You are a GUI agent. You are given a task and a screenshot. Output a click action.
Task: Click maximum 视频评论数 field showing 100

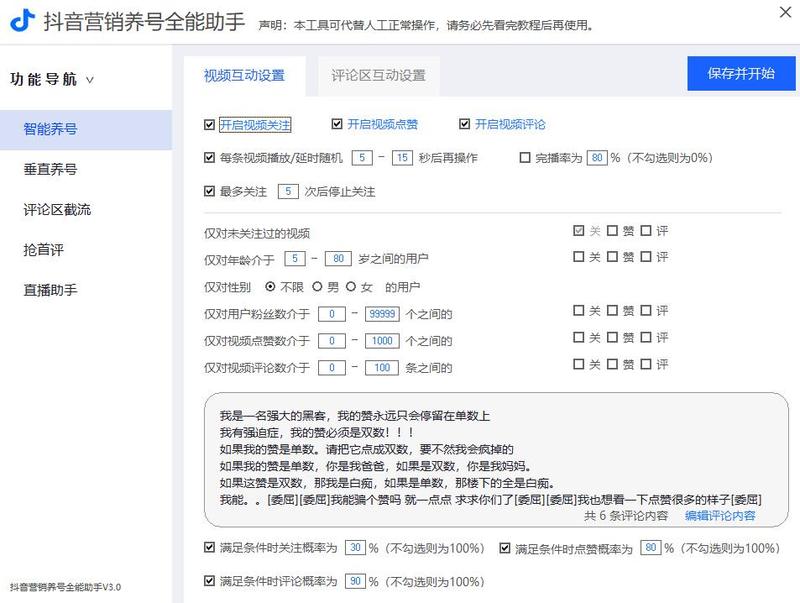(382, 368)
